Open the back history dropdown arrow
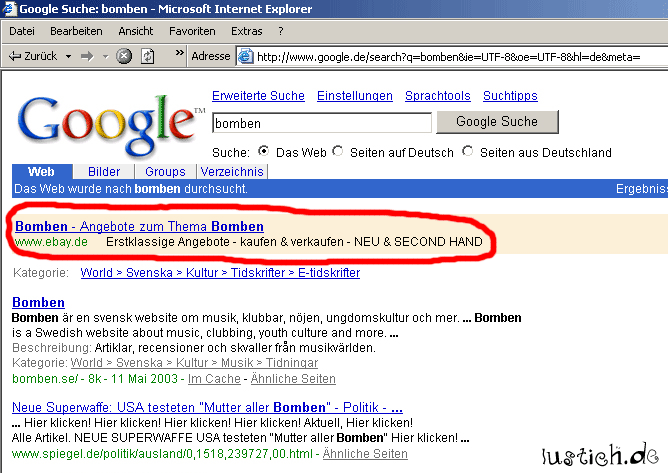Viewport: 668px width, 473px height. [x=68, y=56]
